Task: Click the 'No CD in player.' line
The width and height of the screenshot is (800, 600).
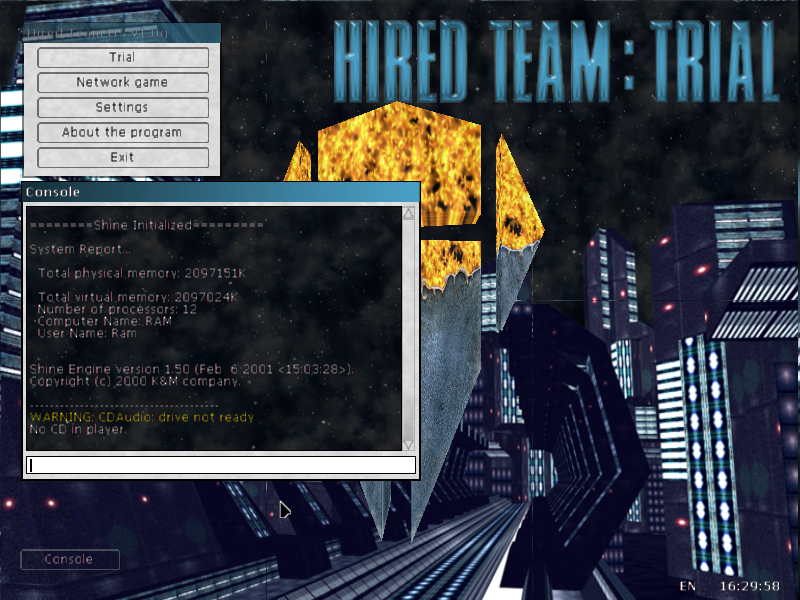Action: pyautogui.click(x=78, y=429)
